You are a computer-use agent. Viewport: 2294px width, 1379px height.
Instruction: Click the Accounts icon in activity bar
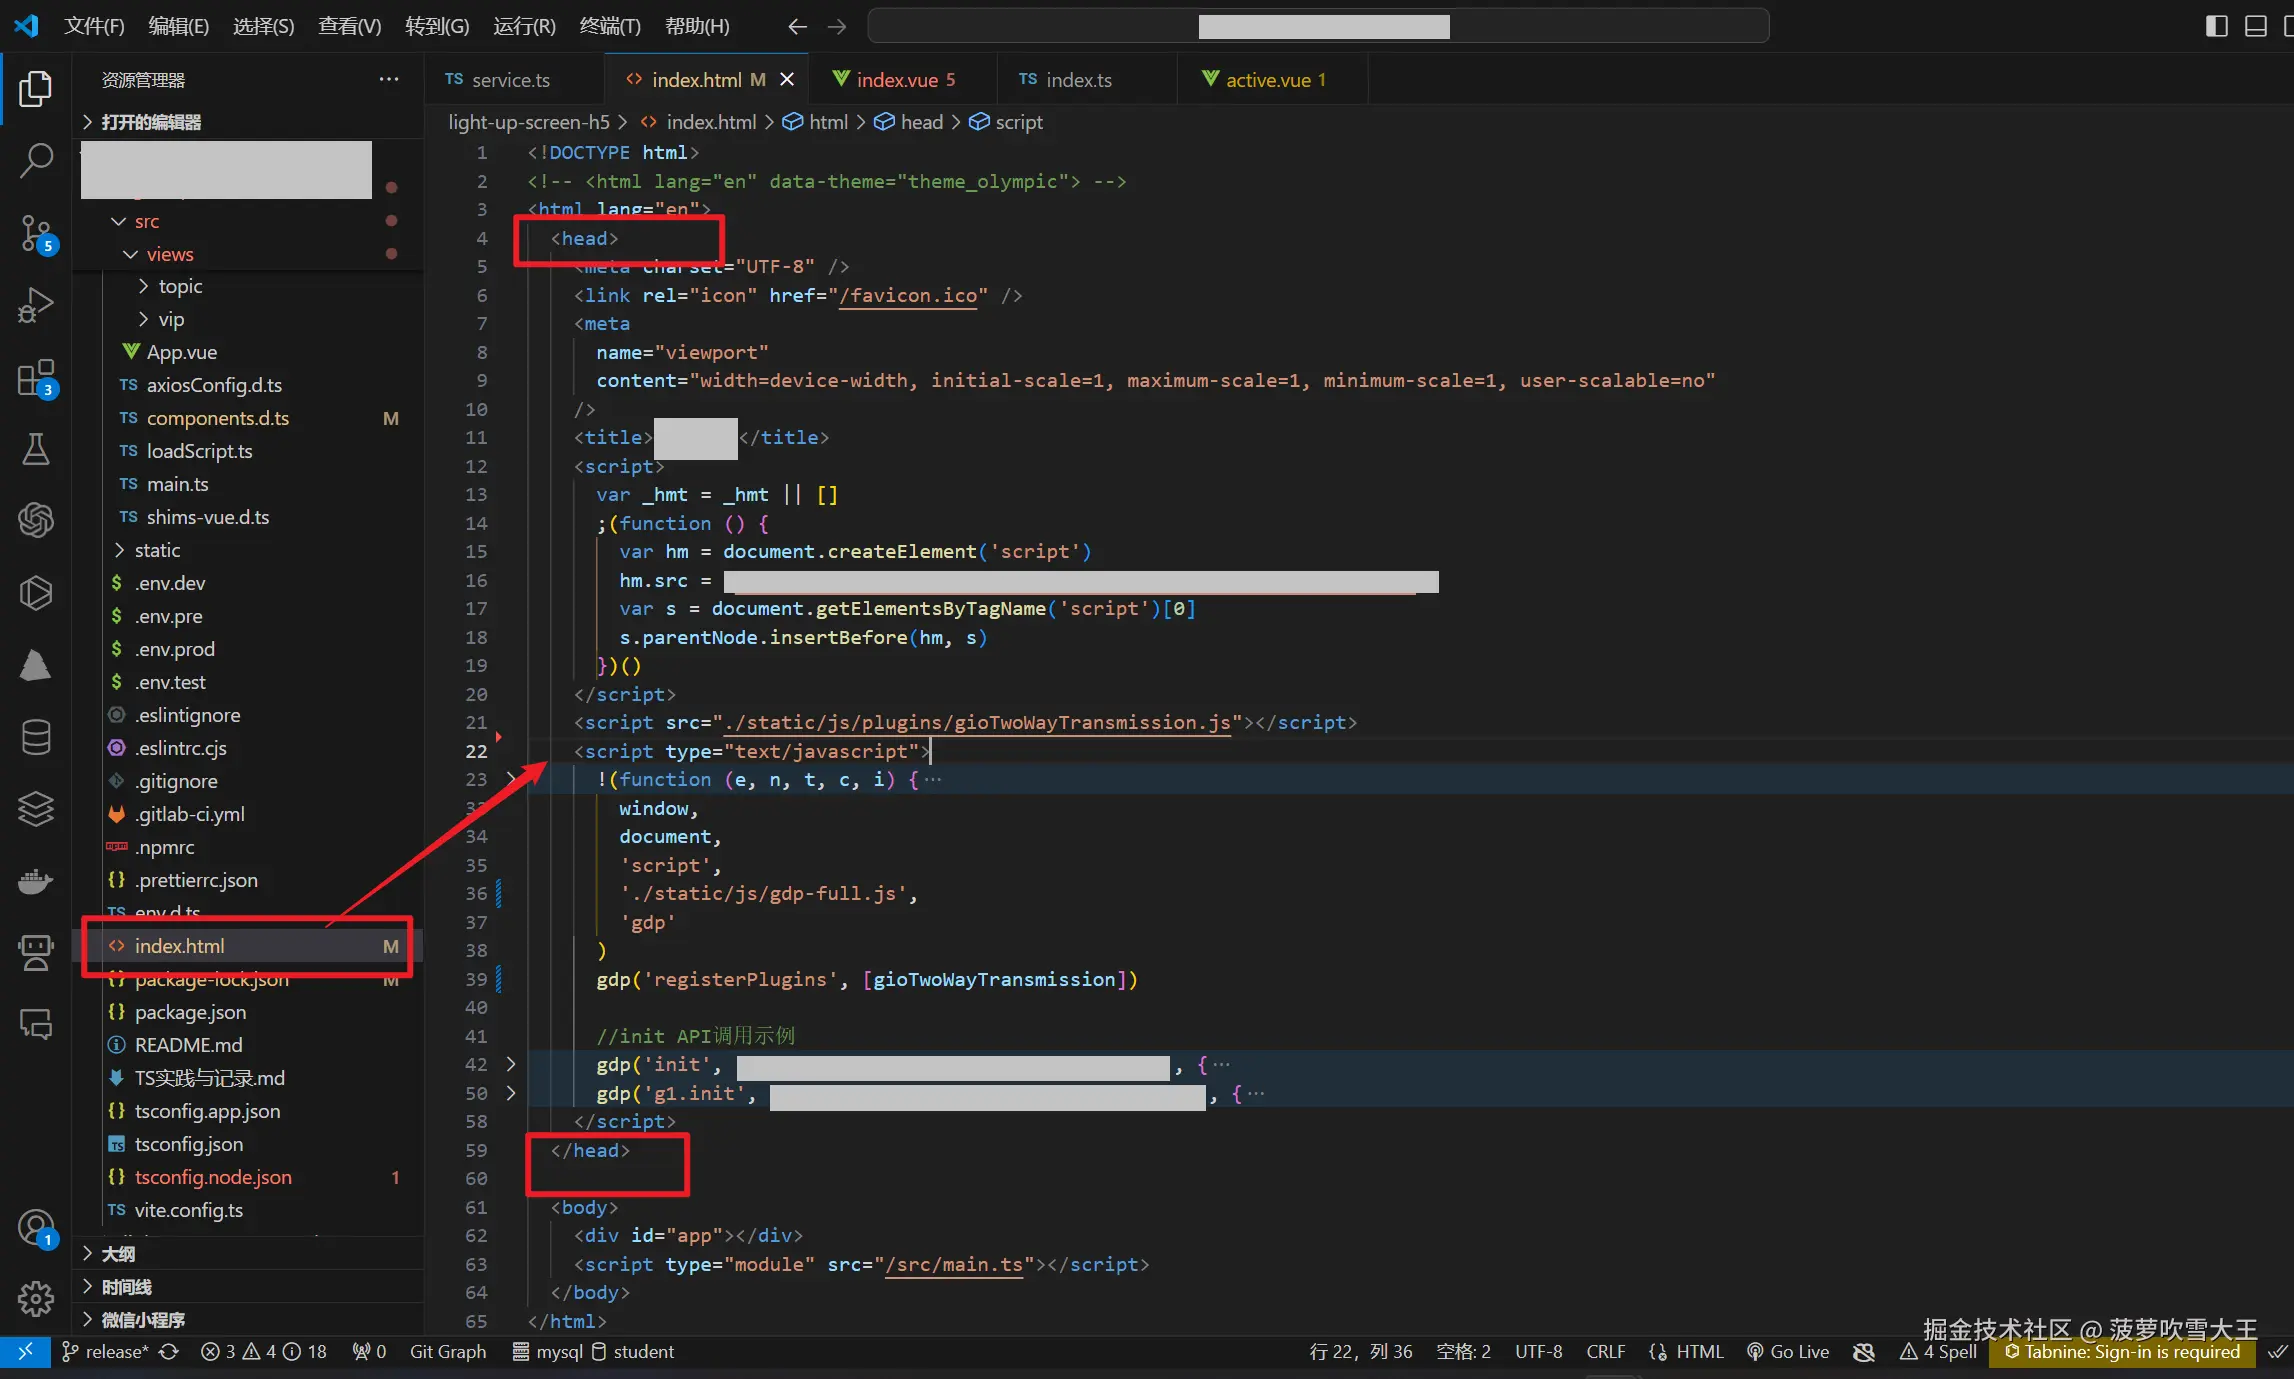point(36,1227)
